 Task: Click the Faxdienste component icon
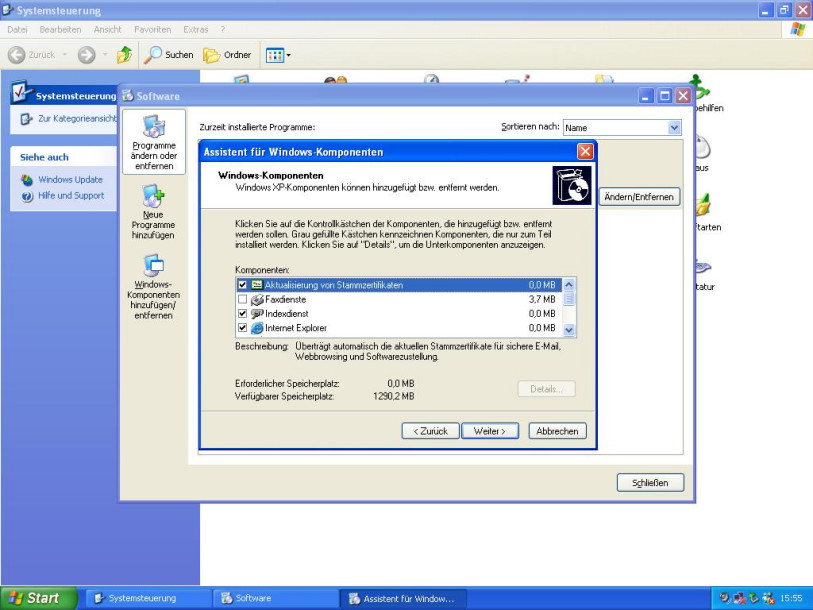257,300
